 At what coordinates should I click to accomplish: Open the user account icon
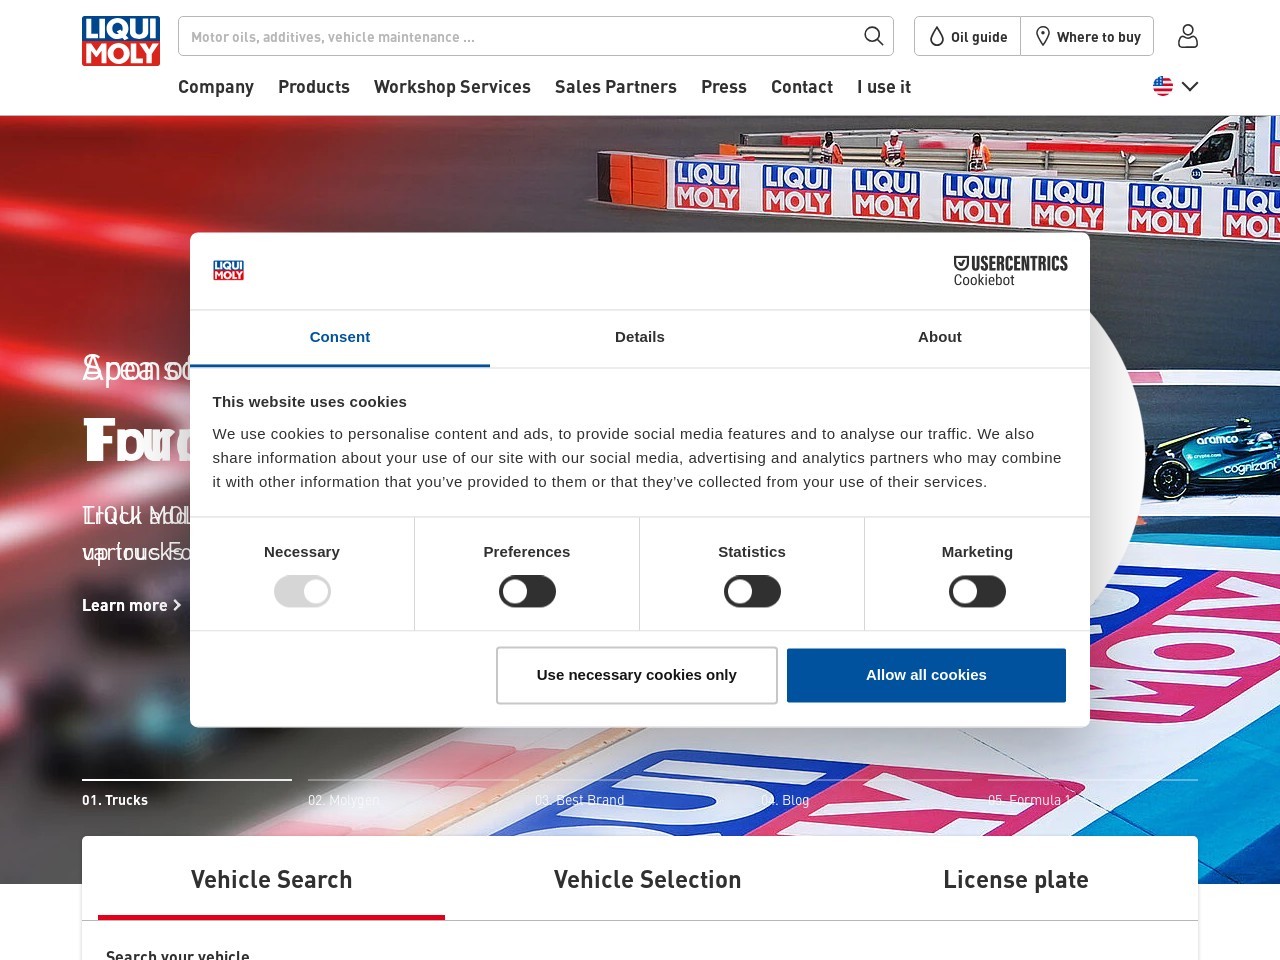[1187, 36]
